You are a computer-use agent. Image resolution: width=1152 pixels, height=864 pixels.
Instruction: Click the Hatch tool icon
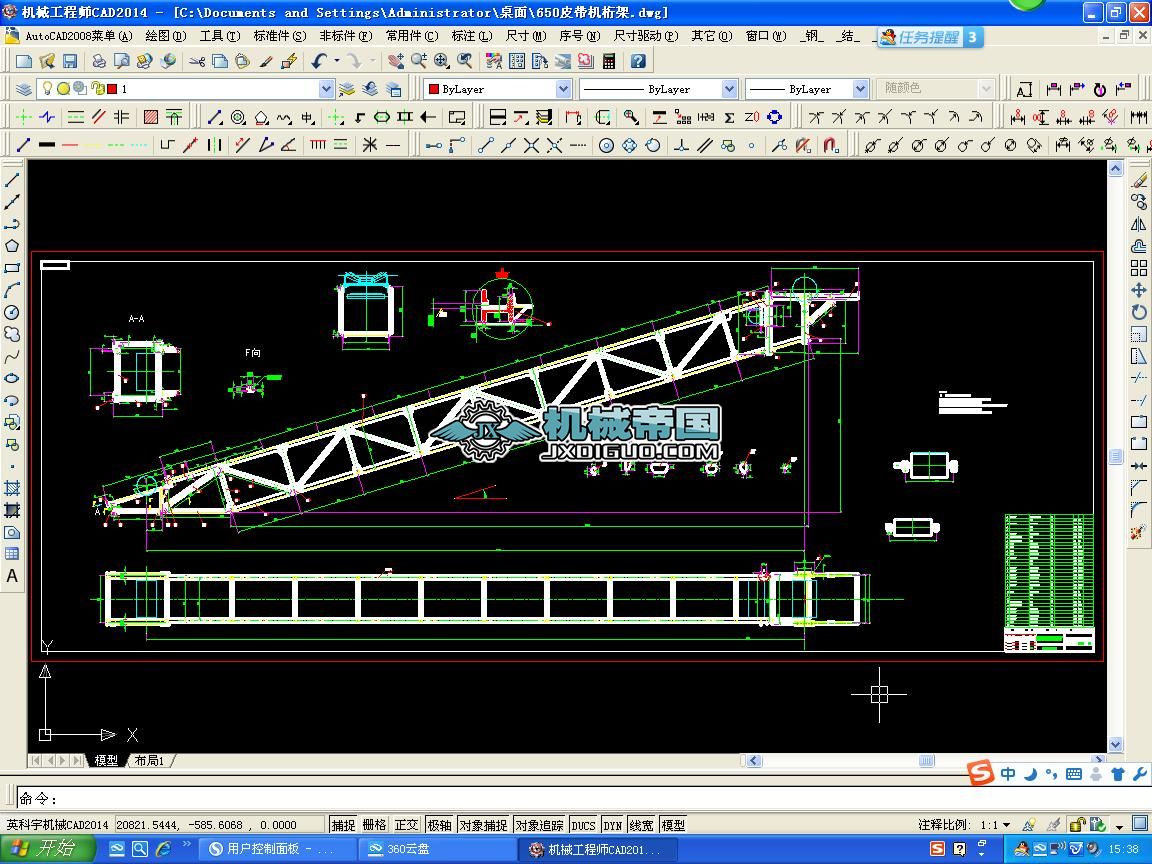[151, 117]
